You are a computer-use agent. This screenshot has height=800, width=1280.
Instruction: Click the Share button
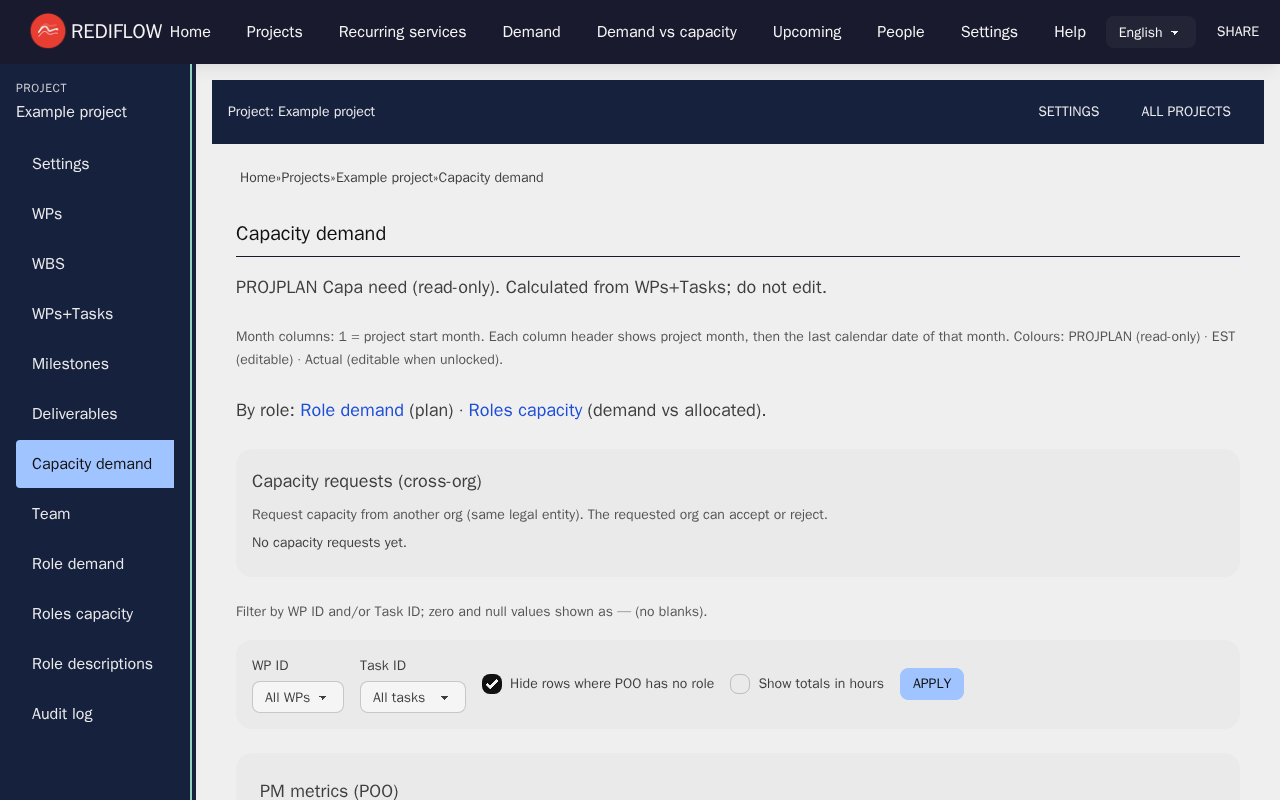tap(1237, 32)
